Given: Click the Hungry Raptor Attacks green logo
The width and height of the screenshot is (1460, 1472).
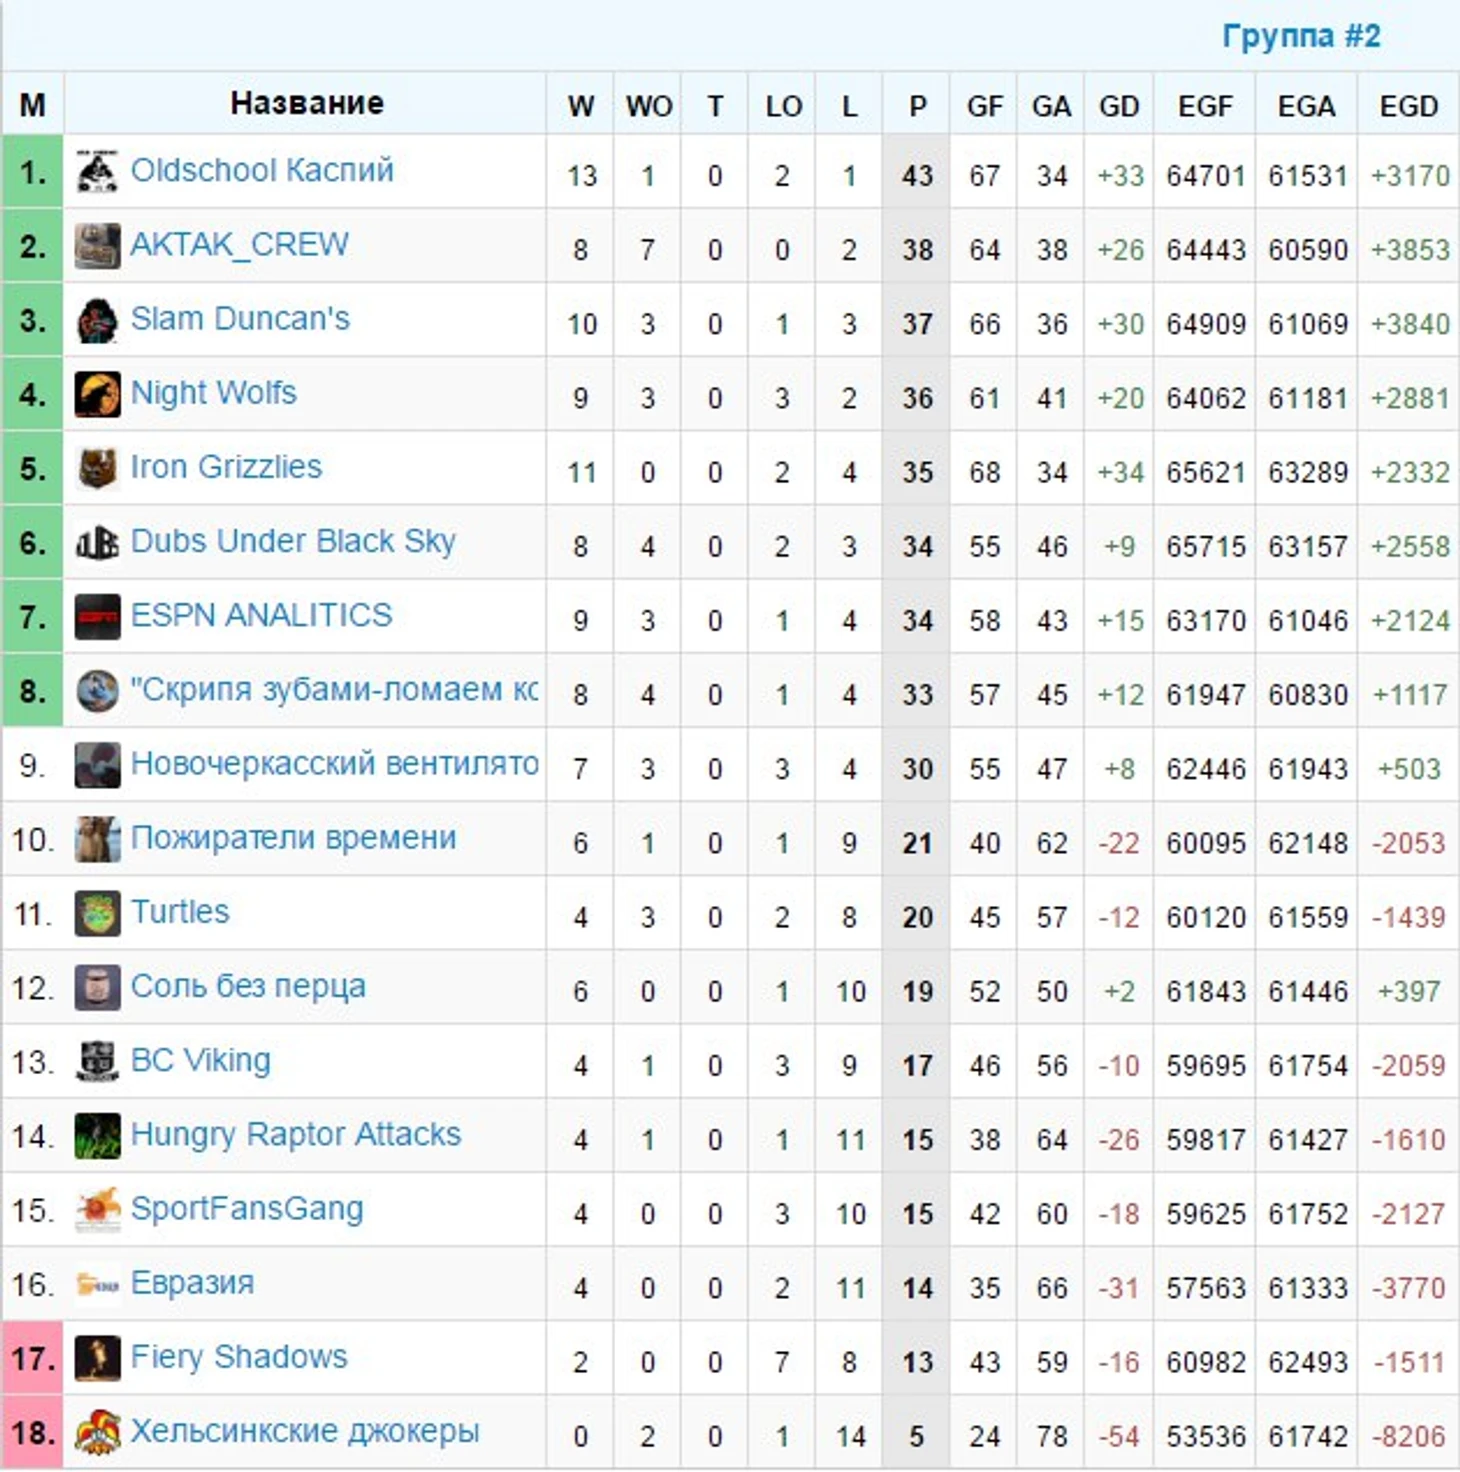Looking at the screenshot, I should (97, 1135).
